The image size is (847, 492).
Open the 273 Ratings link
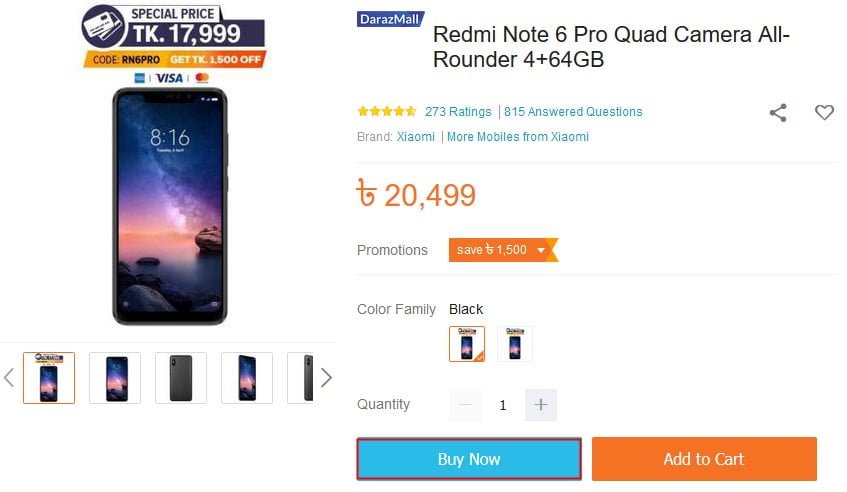(458, 112)
